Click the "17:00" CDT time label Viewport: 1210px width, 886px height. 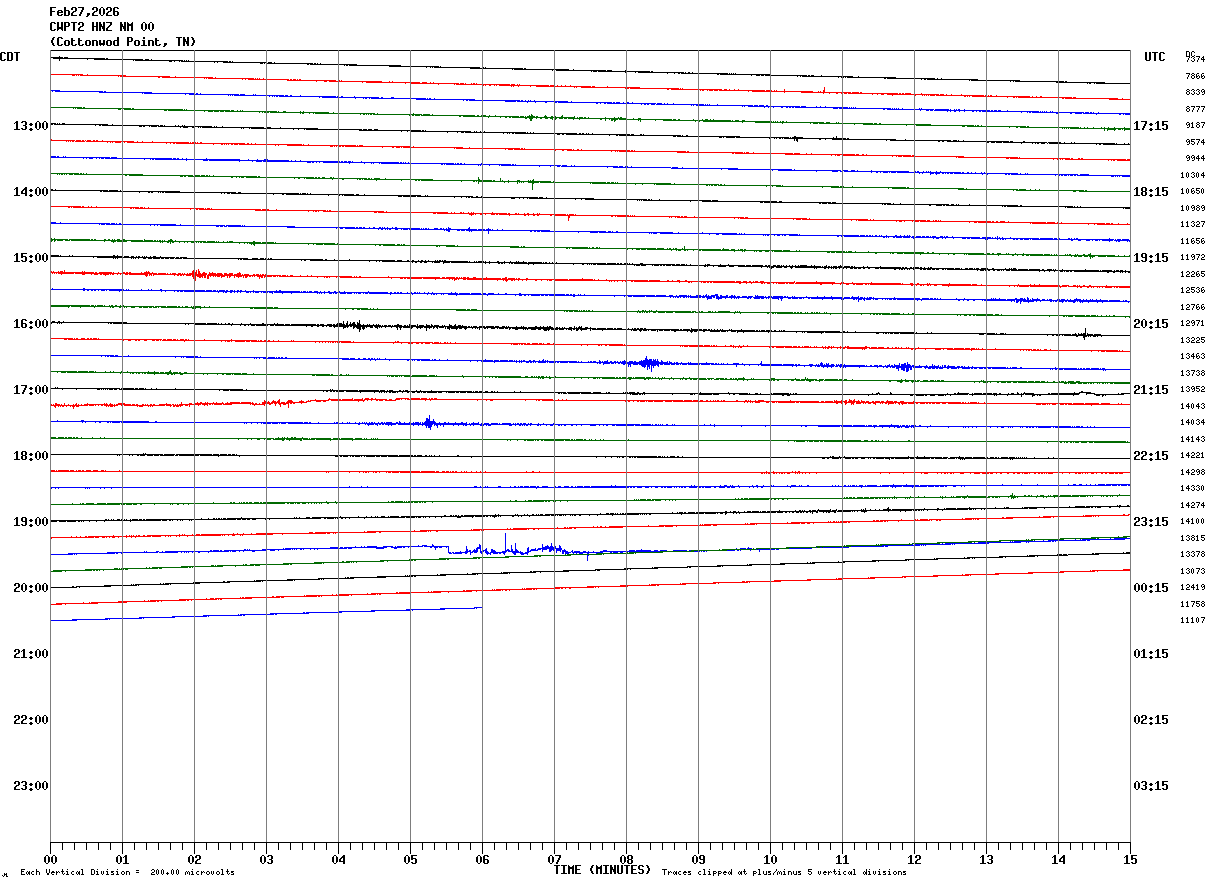click(30, 389)
